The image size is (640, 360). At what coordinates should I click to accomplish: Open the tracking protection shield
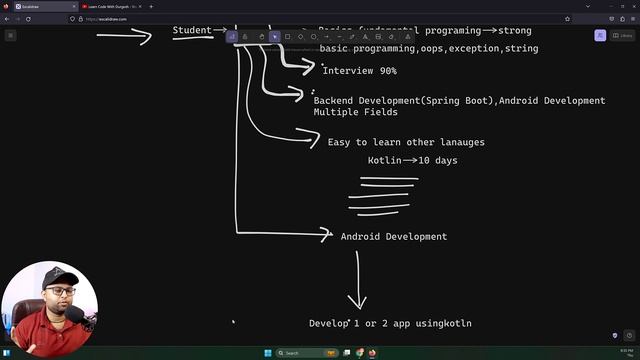pos(72,19)
